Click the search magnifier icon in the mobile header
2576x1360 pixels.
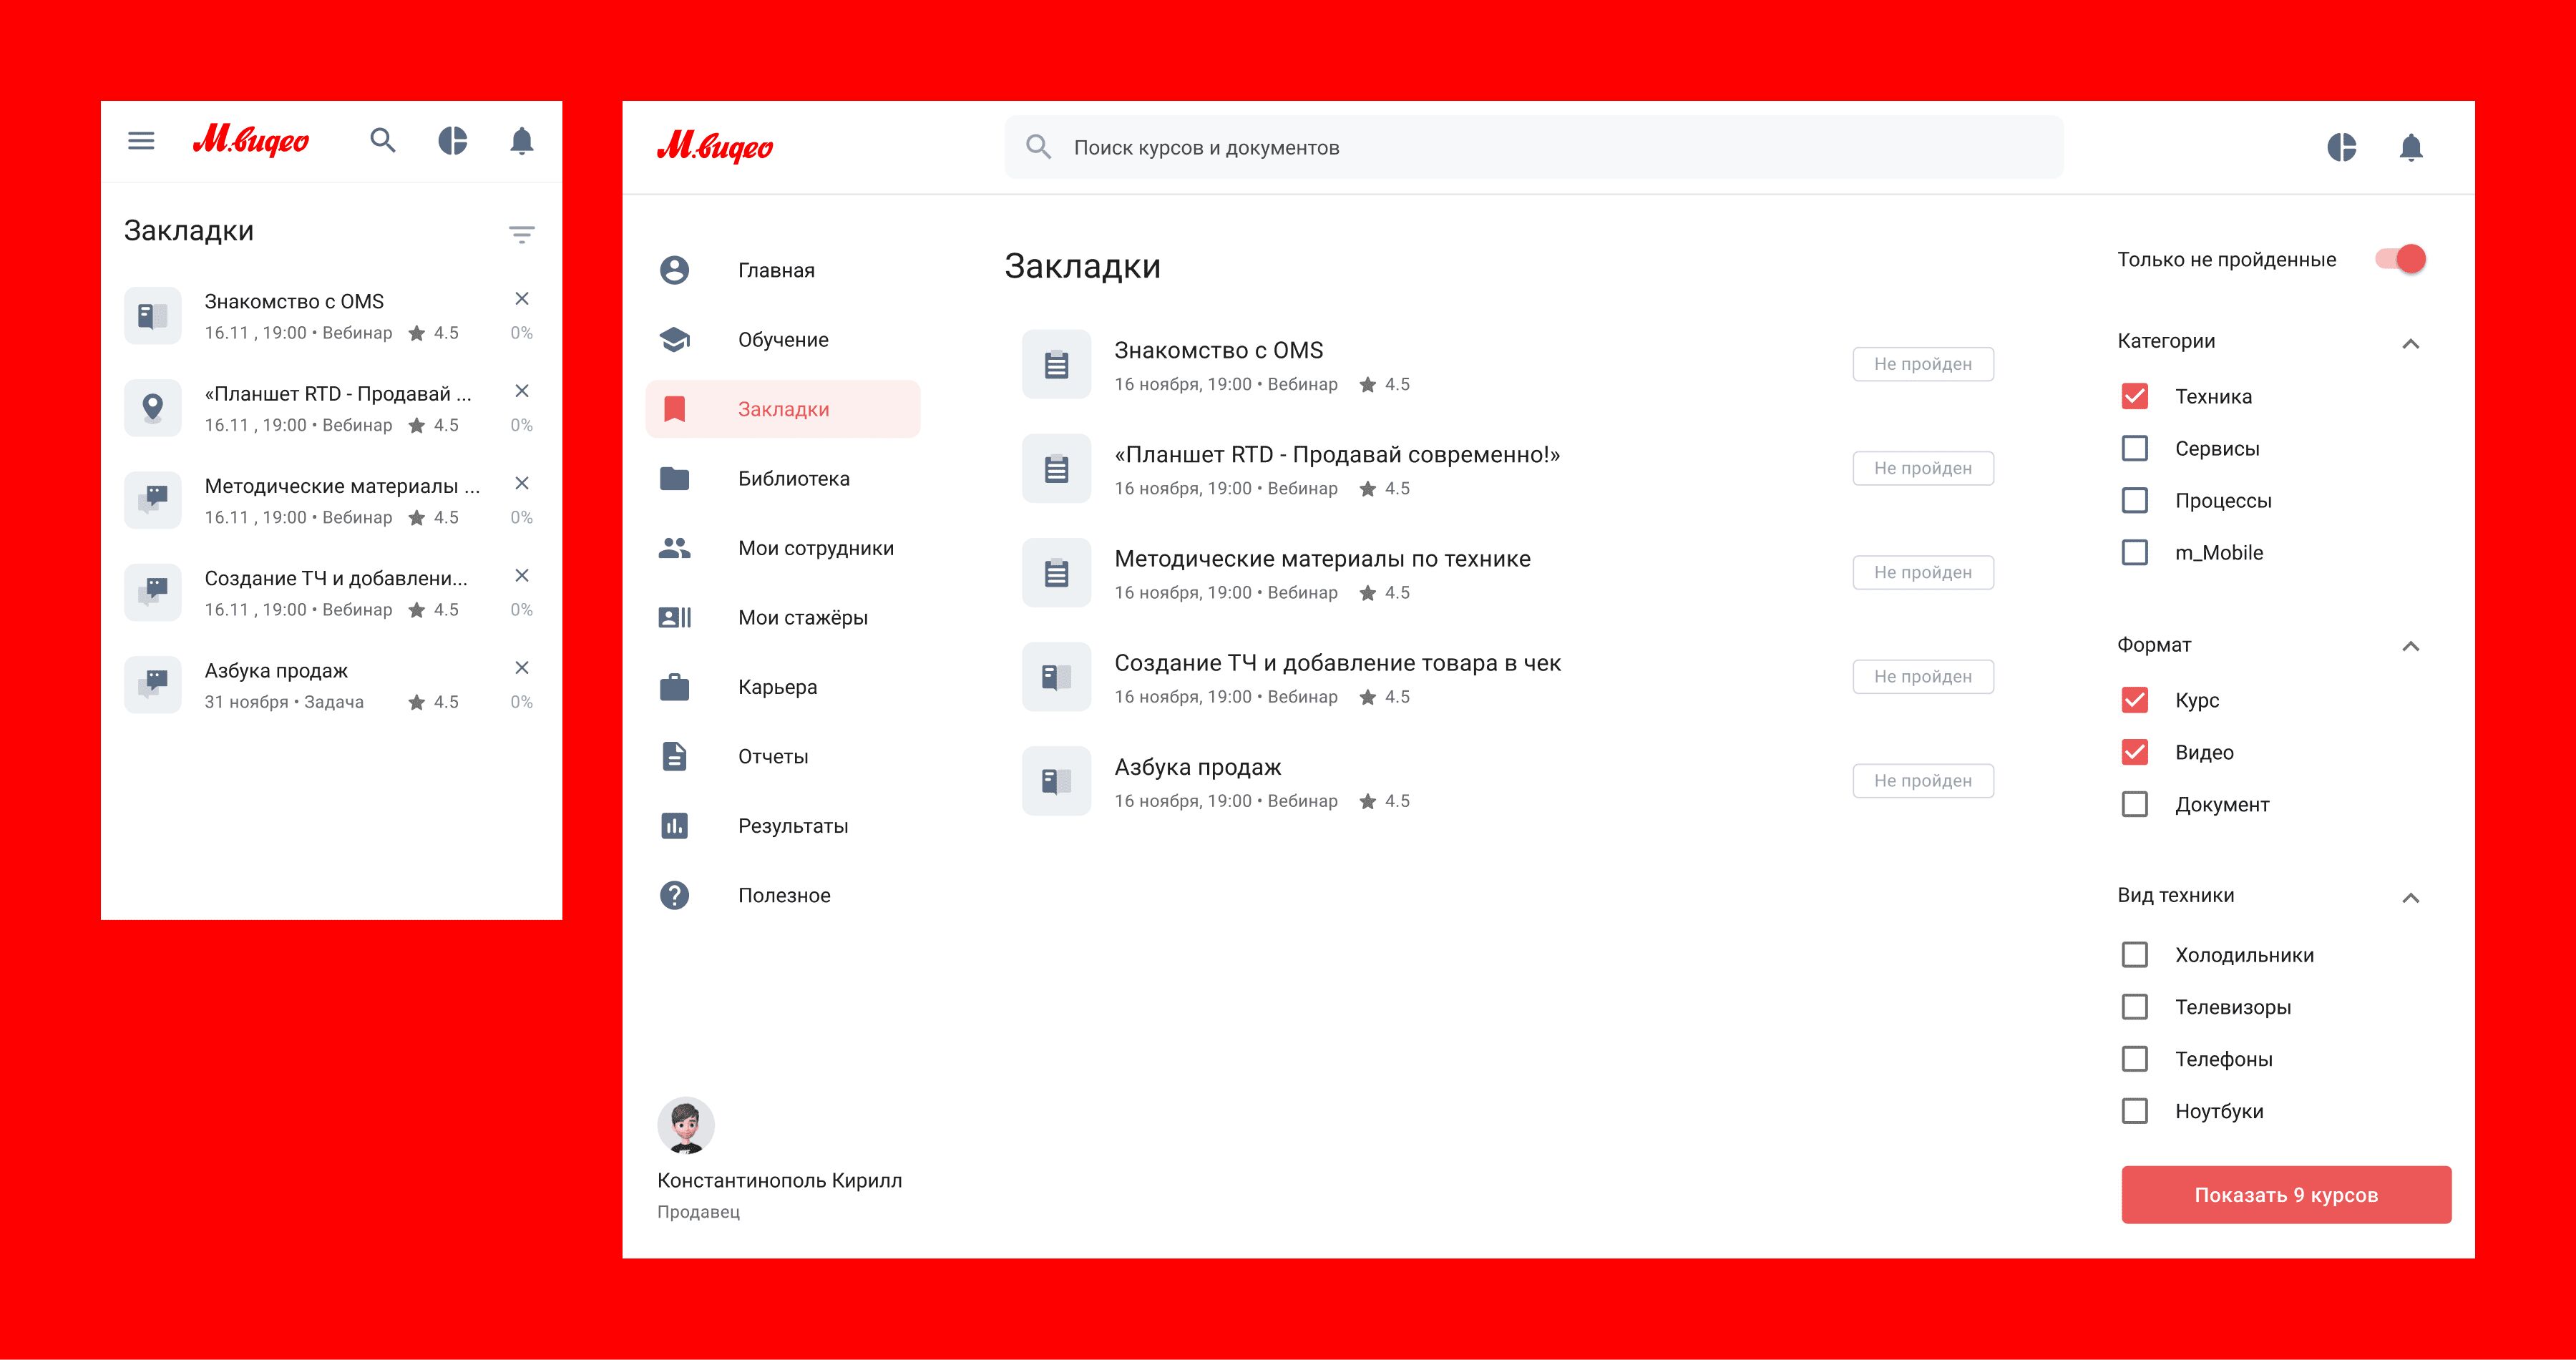click(x=383, y=141)
